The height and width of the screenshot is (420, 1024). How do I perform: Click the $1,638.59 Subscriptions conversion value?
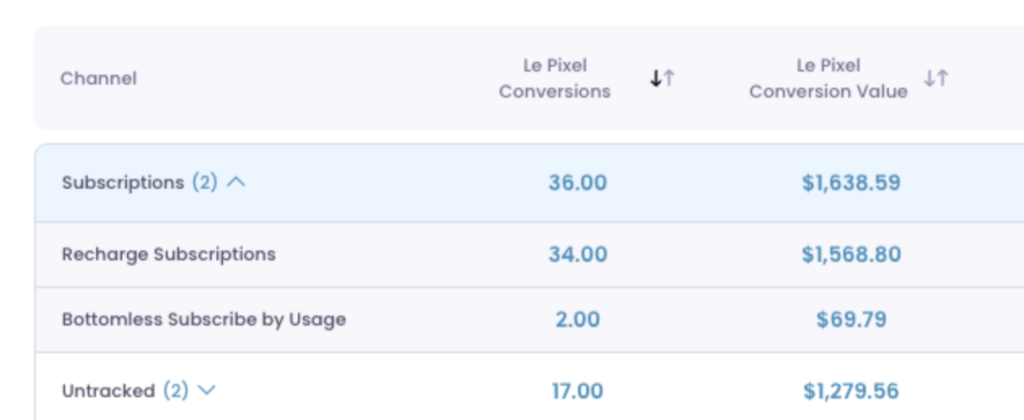(x=851, y=183)
